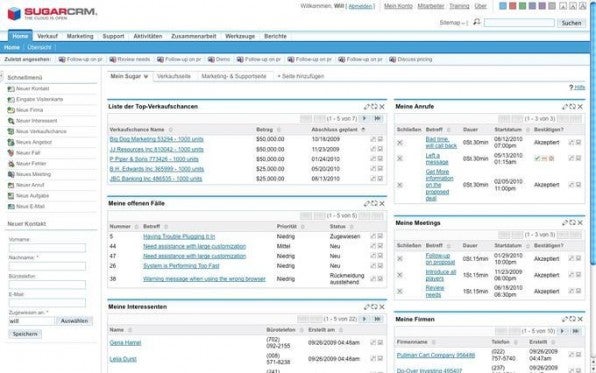Refresh the Liste der Top-Verkaufschancen dashlet
The width and height of the screenshot is (596, 373).
point(374,107)
